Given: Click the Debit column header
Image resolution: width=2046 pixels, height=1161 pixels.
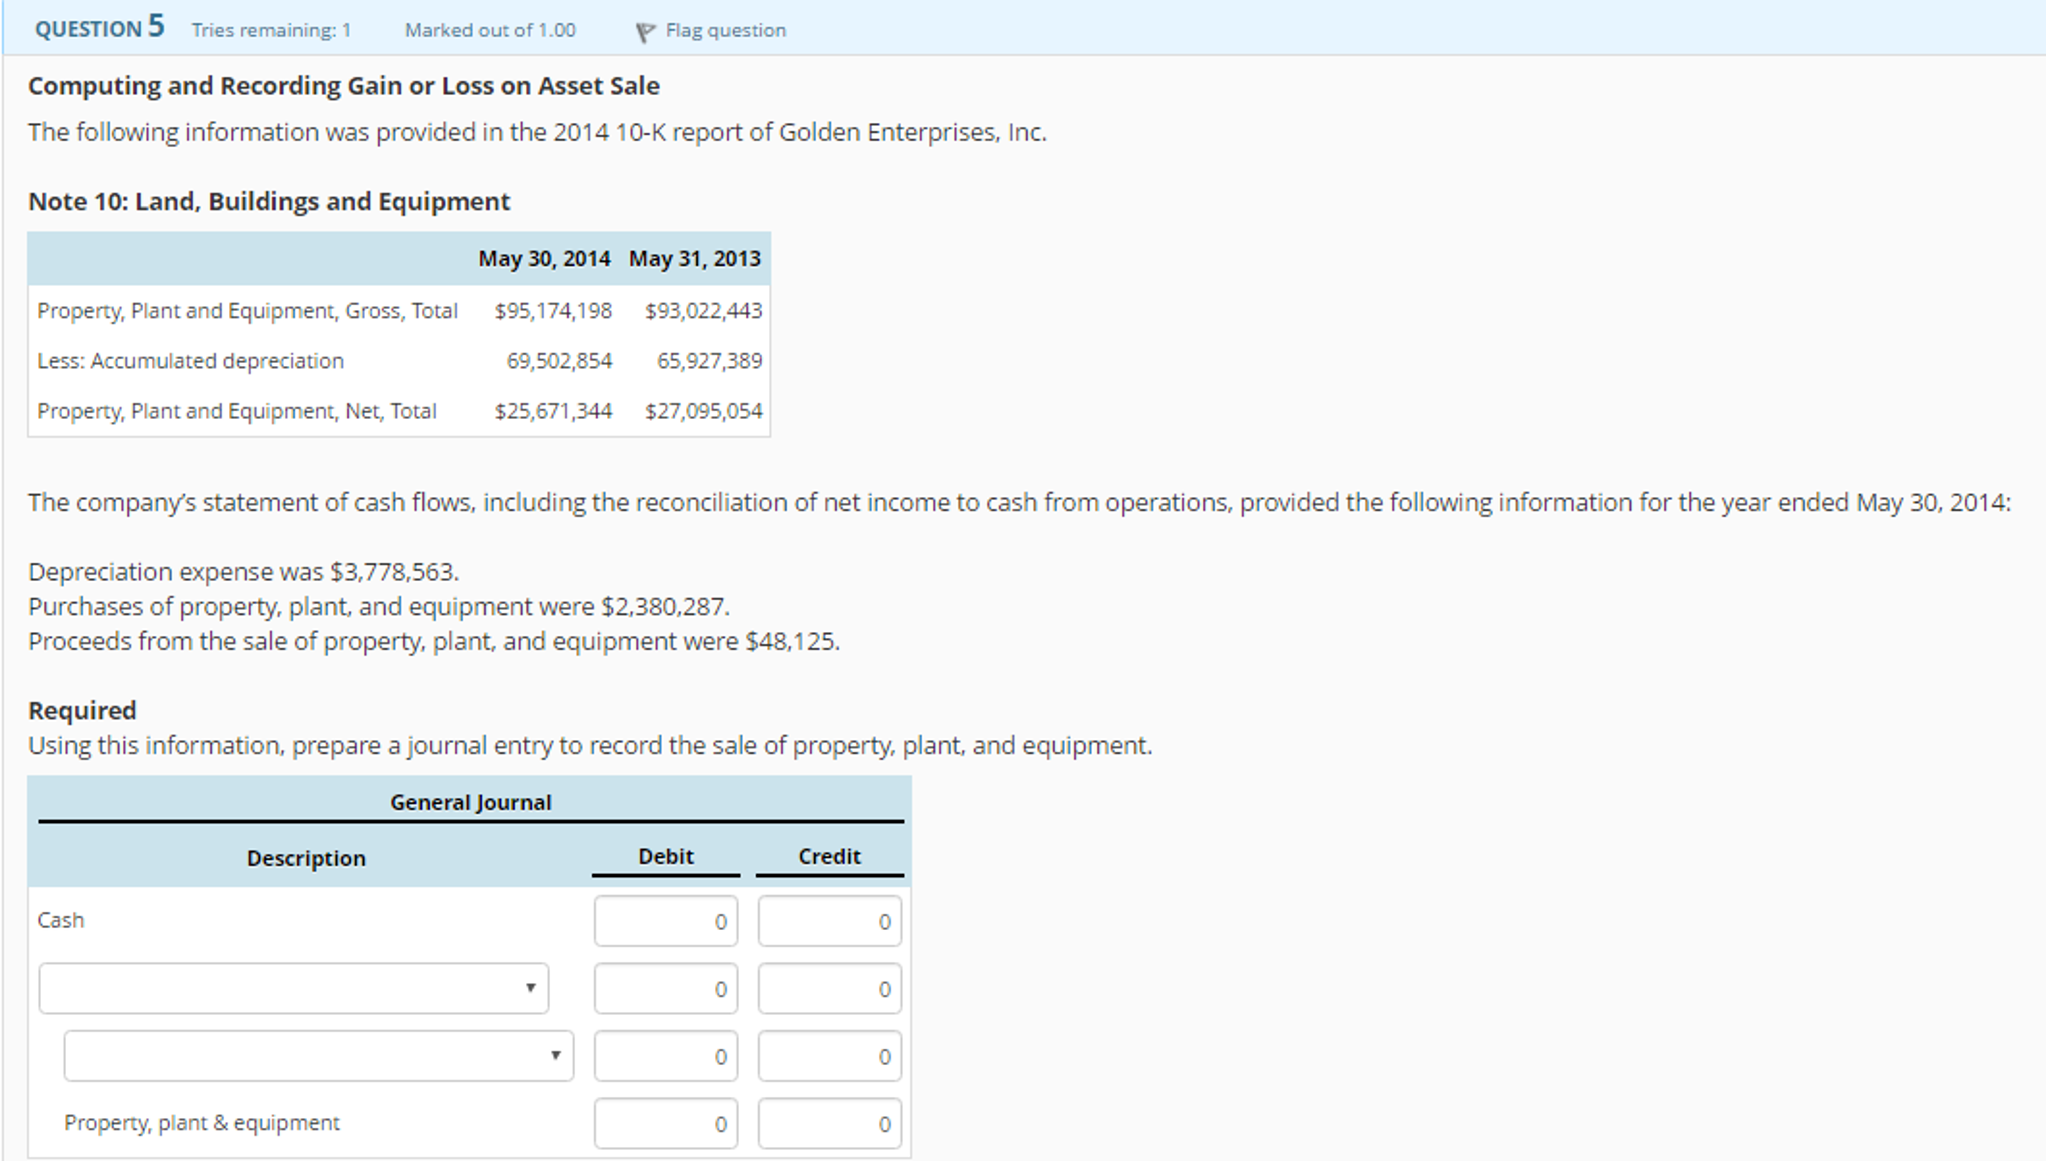Looking at the screenshot, I should 665,856.
